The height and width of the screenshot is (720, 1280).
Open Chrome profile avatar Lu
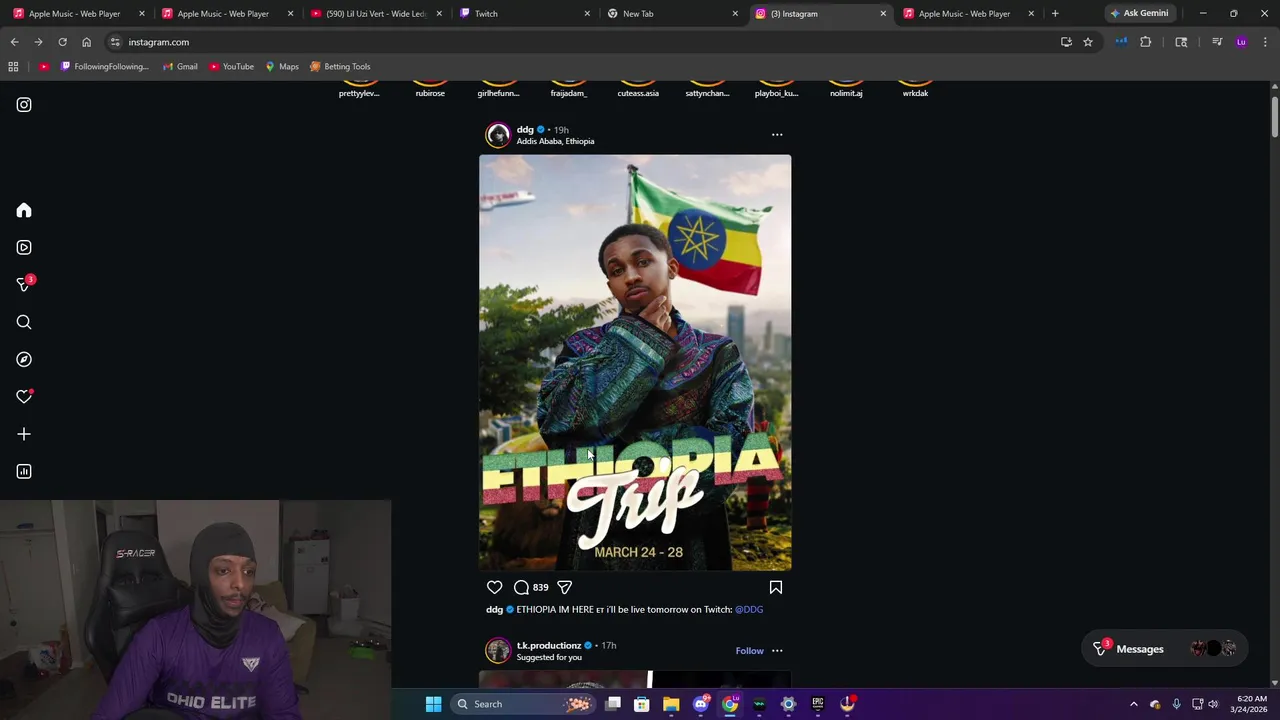(1241, 42)
